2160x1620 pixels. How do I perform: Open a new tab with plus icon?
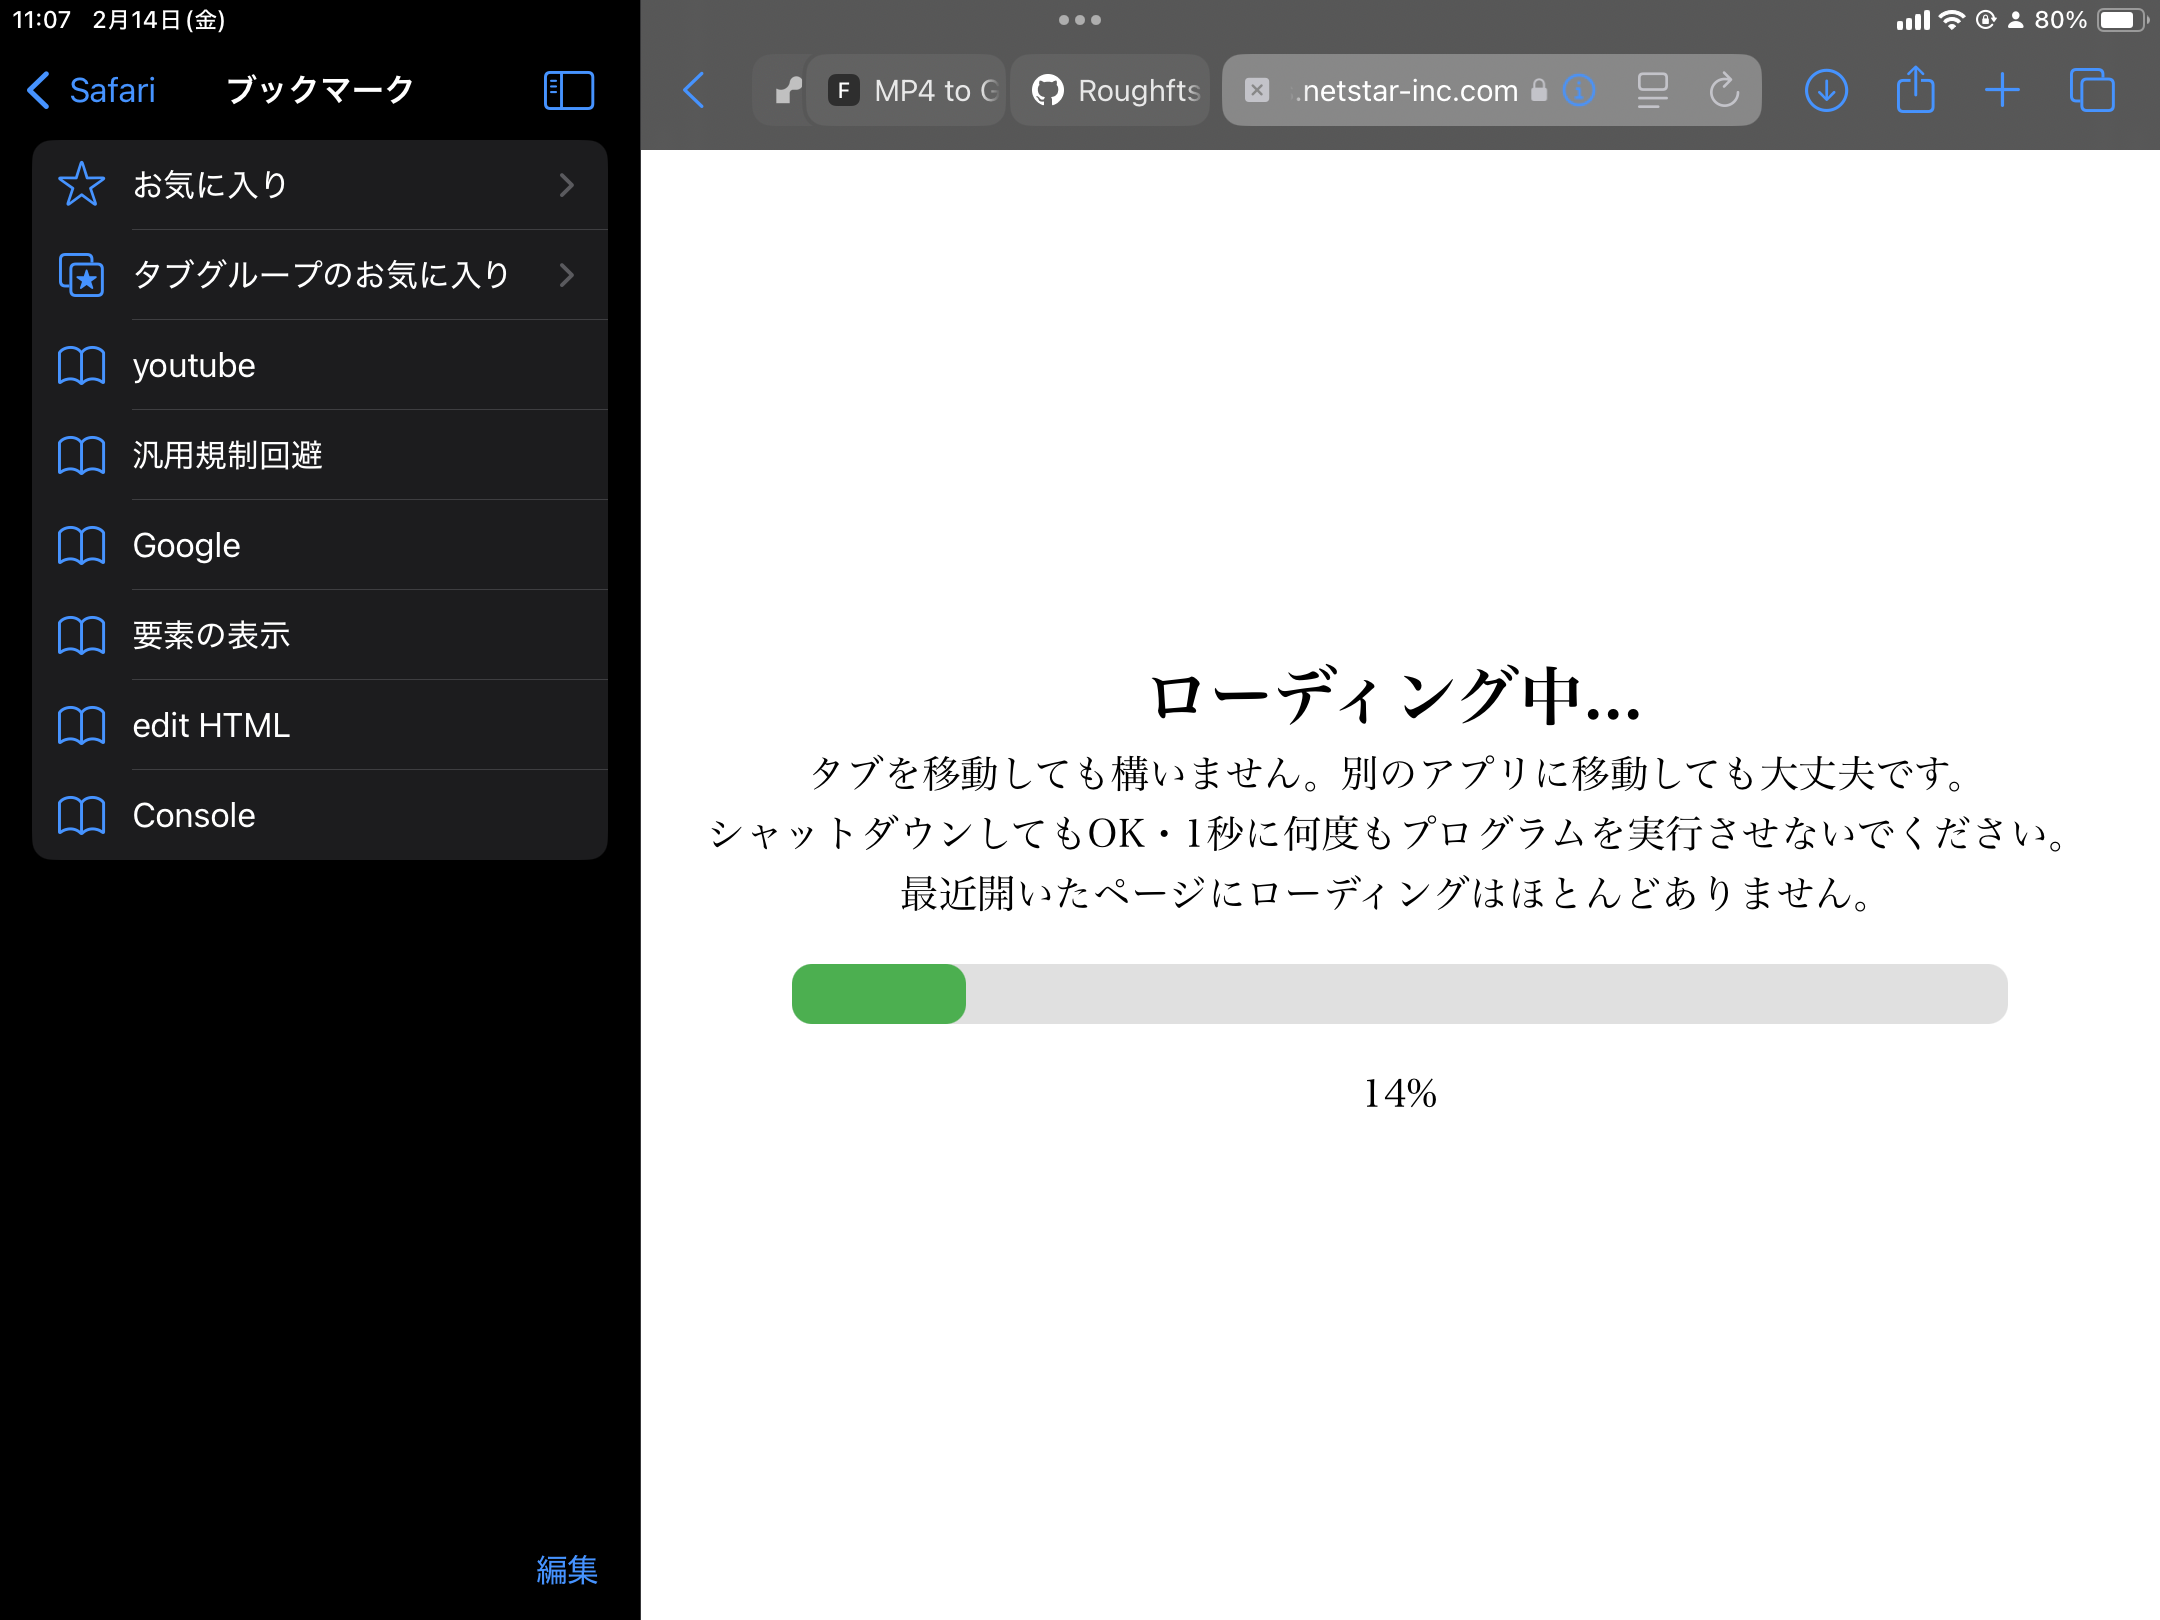[2002, 91]
